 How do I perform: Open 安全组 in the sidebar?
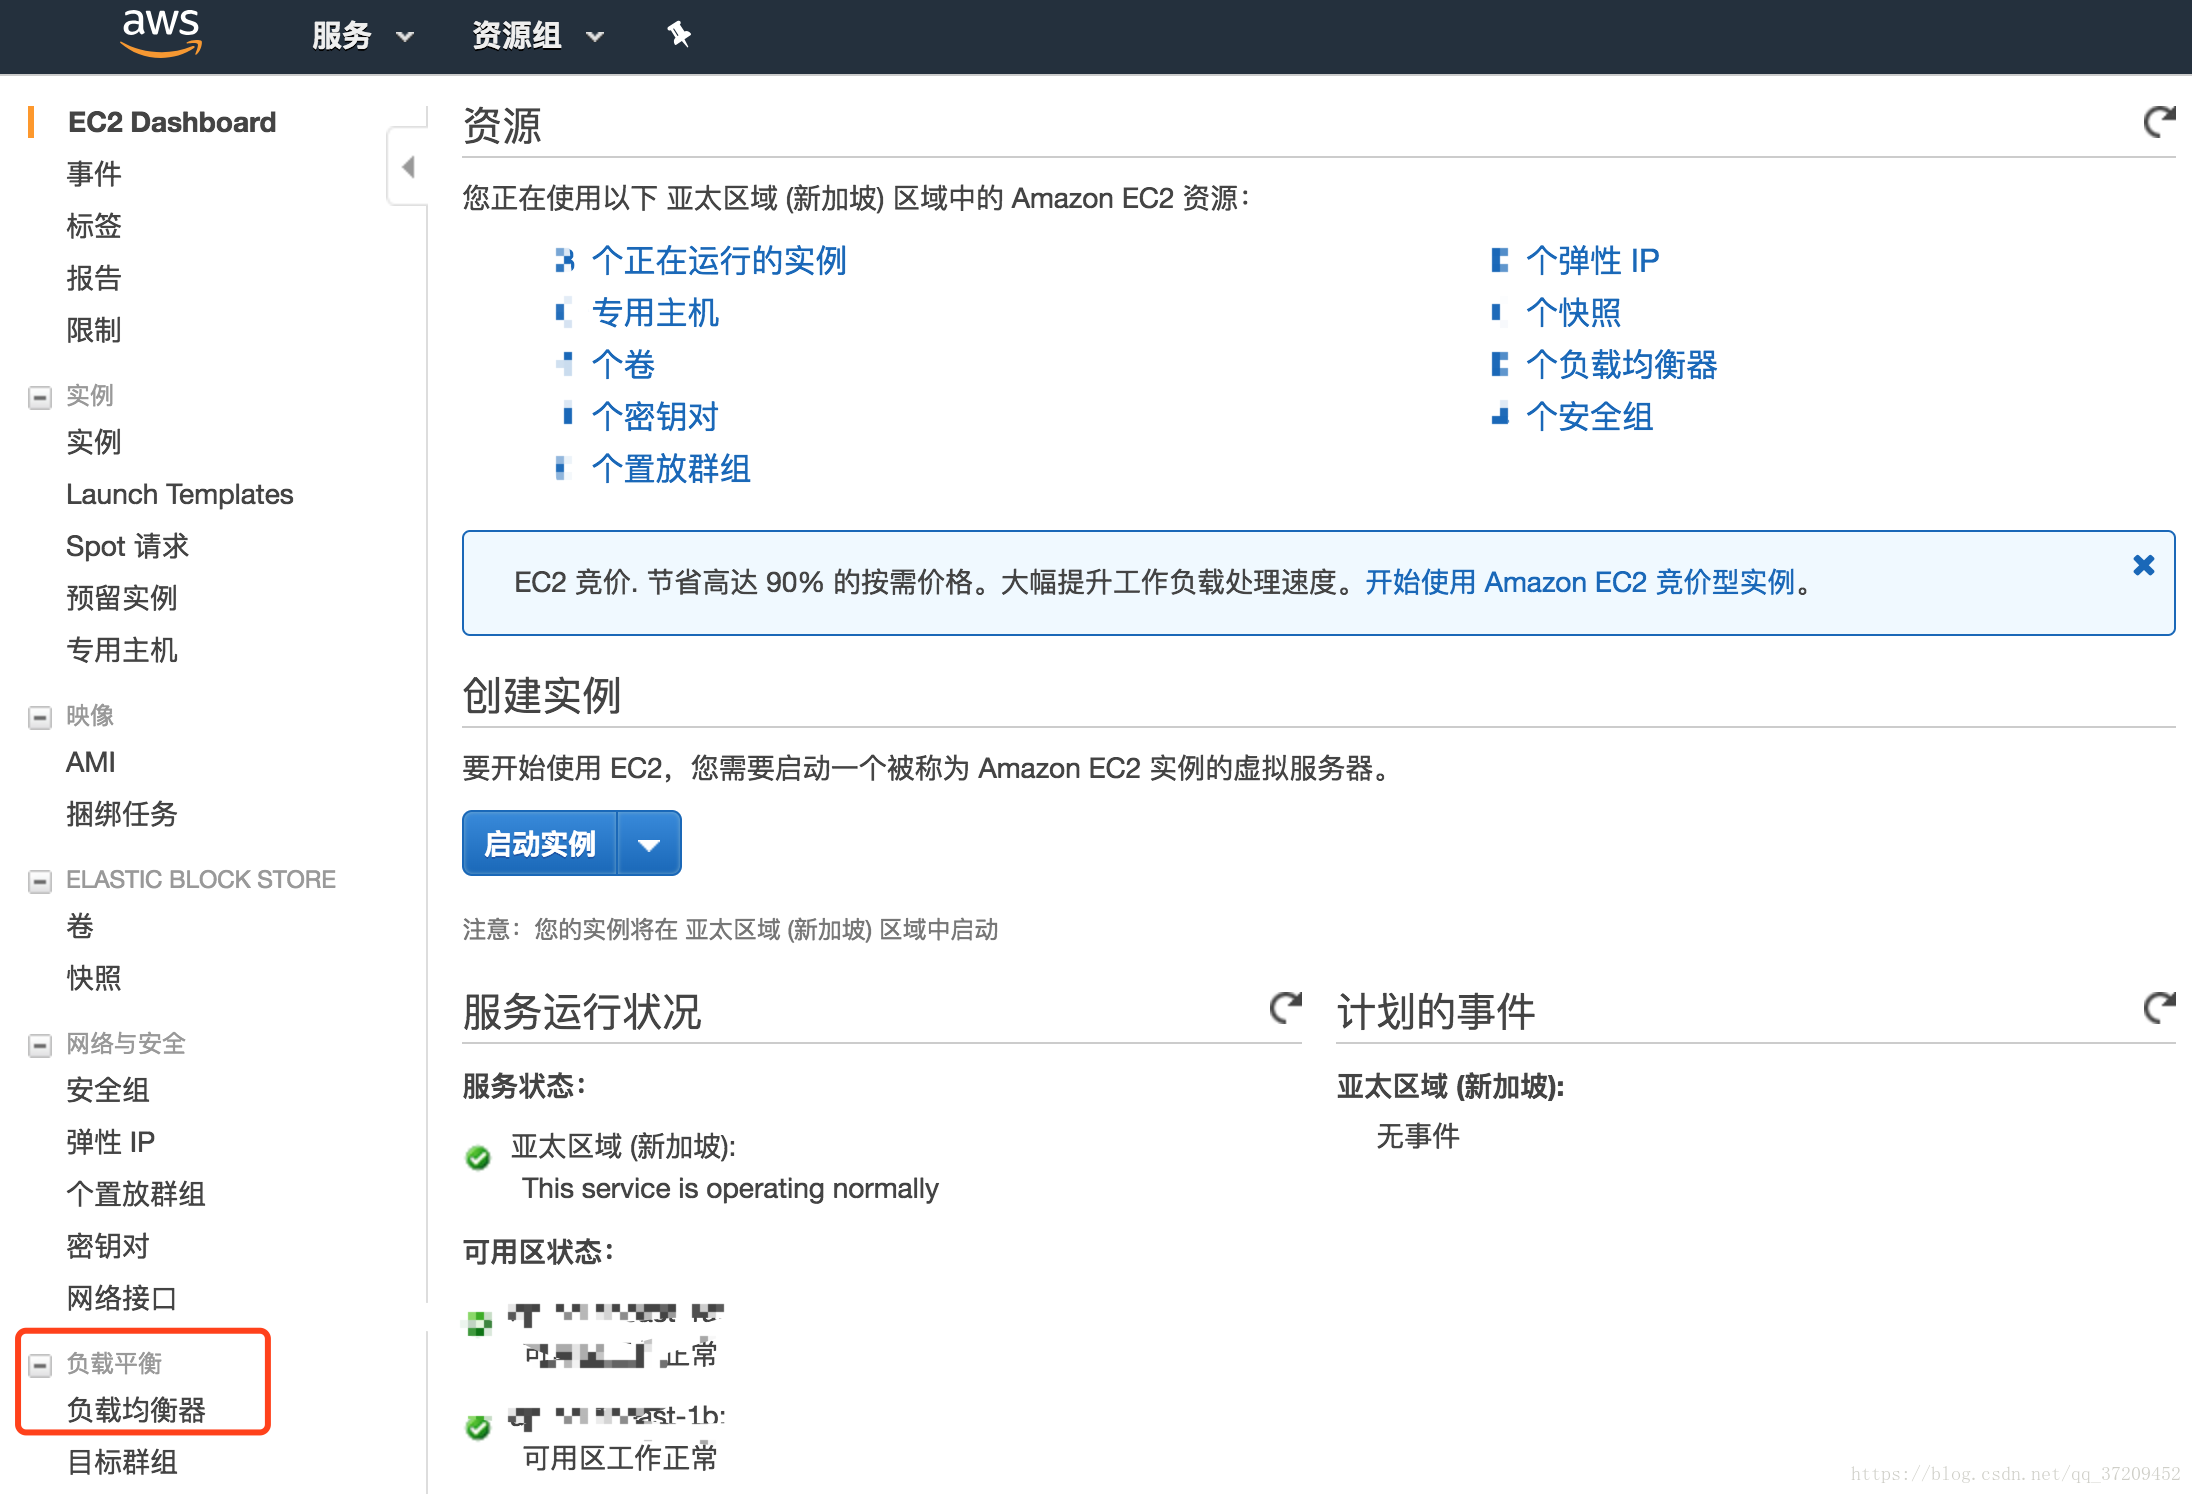(108, 1090)
